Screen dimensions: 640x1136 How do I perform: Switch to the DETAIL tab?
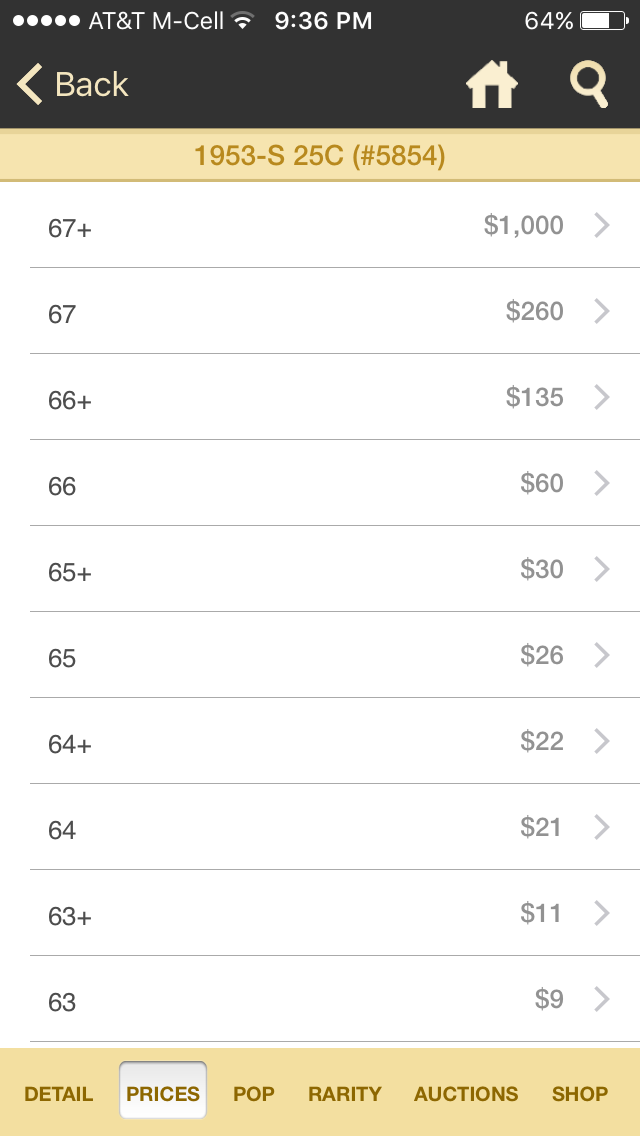(x=59, y=1093)
